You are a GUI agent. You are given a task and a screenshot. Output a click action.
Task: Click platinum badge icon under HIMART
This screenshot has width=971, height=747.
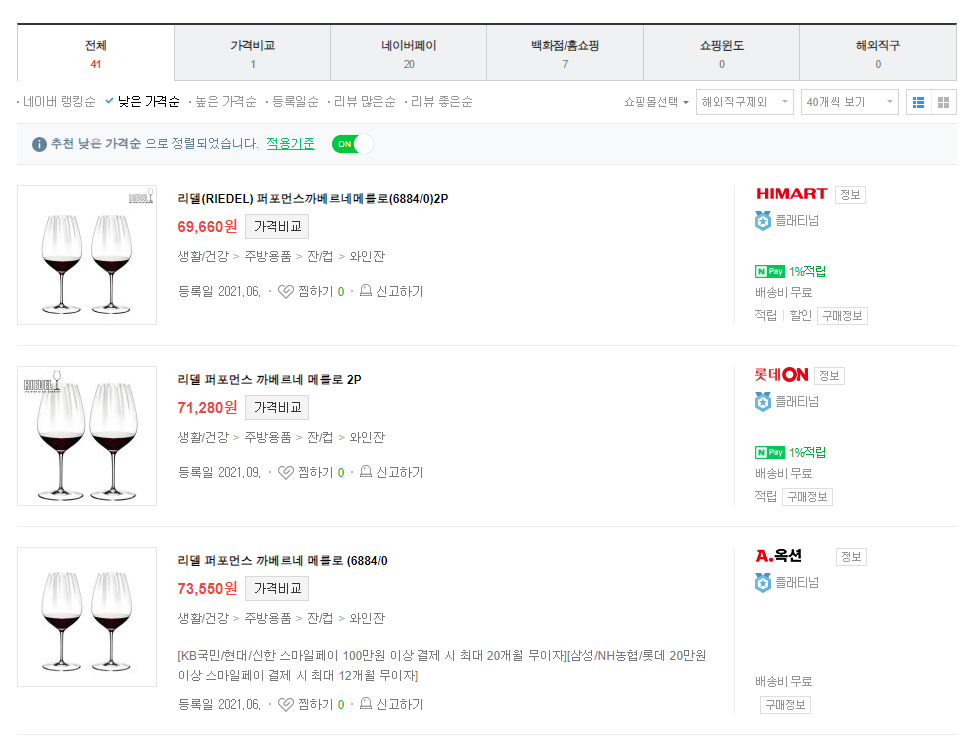(763, 221)
